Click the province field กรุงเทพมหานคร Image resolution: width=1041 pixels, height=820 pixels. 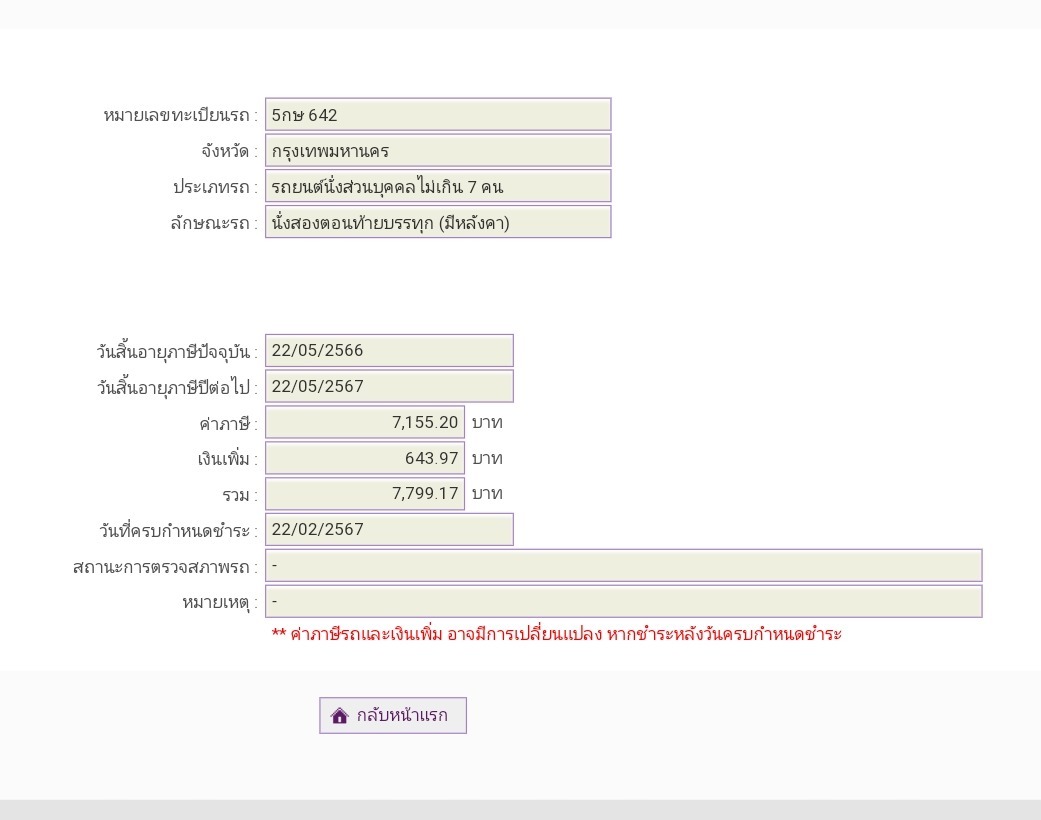click(438, 151)
